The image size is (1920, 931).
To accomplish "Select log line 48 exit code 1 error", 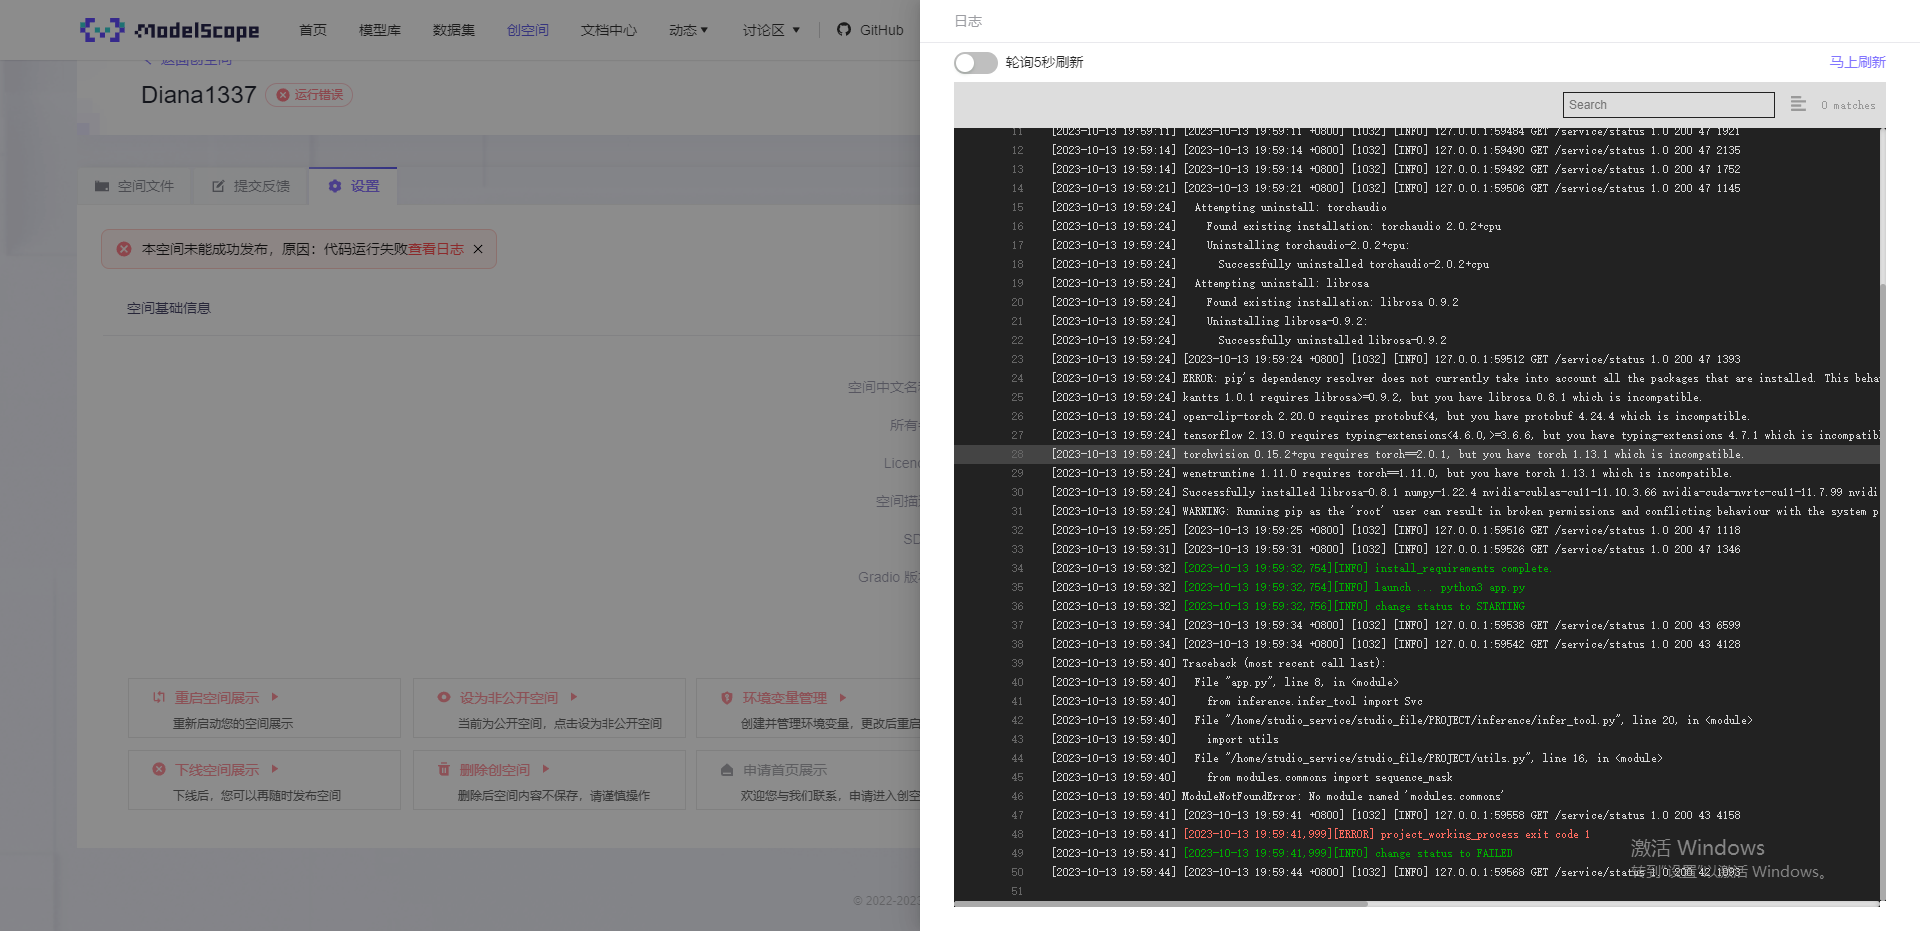I will 1386,835.
